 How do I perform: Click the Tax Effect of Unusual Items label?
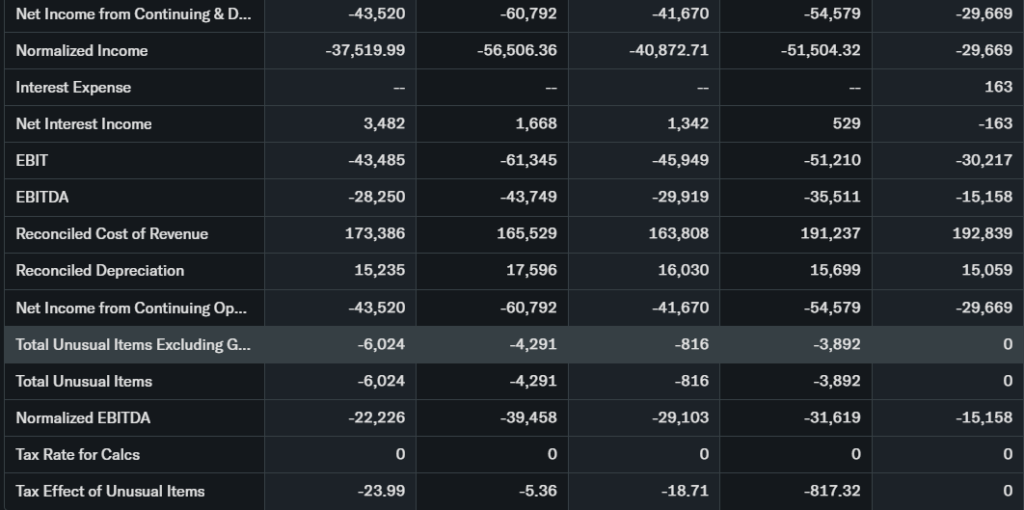pyautogui.click(x=110, y=491)
